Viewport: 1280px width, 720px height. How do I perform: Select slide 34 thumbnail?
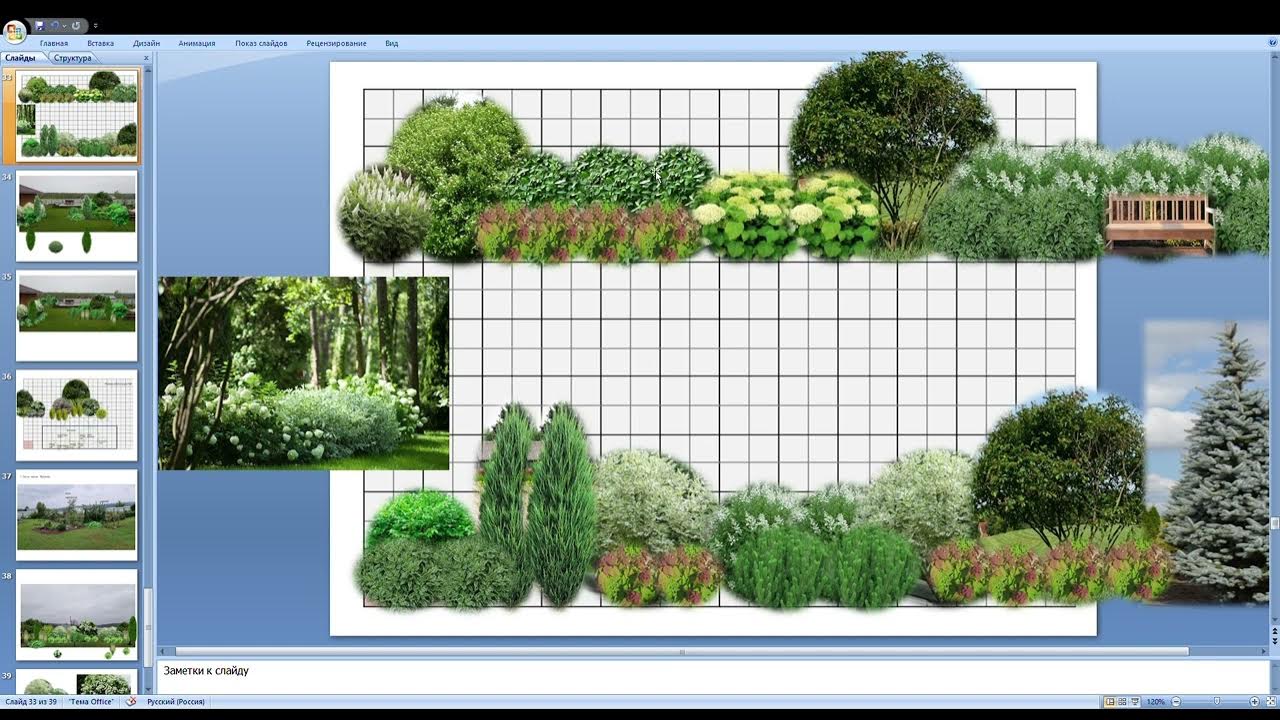(77, 216)
